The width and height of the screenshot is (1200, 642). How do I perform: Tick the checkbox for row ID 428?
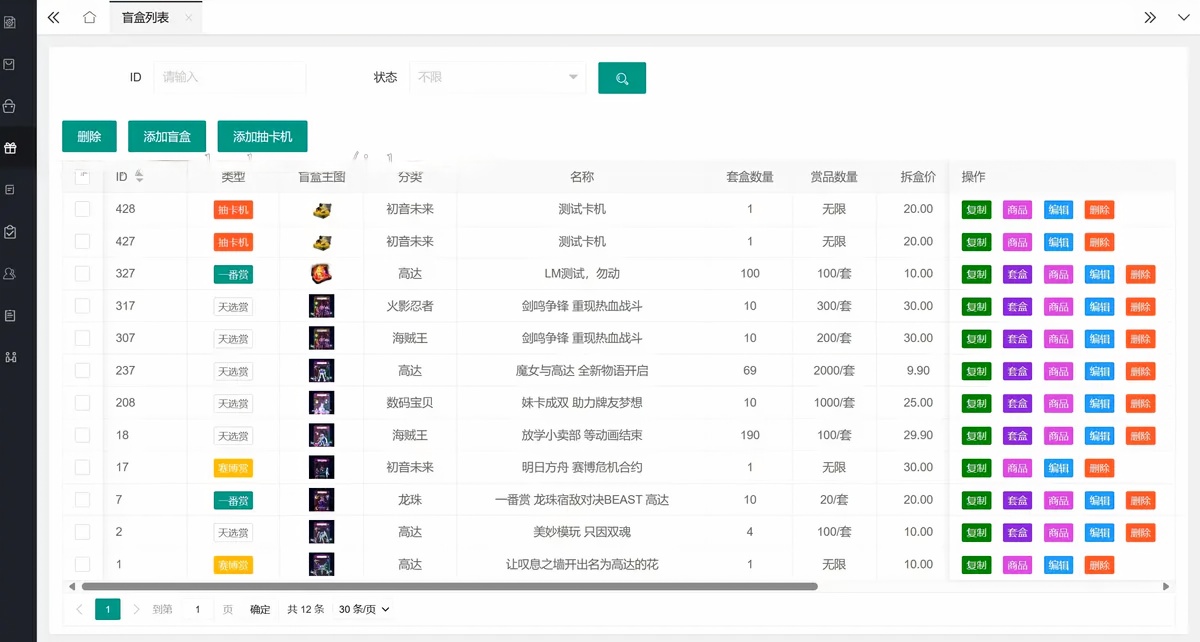coord(82,209)
